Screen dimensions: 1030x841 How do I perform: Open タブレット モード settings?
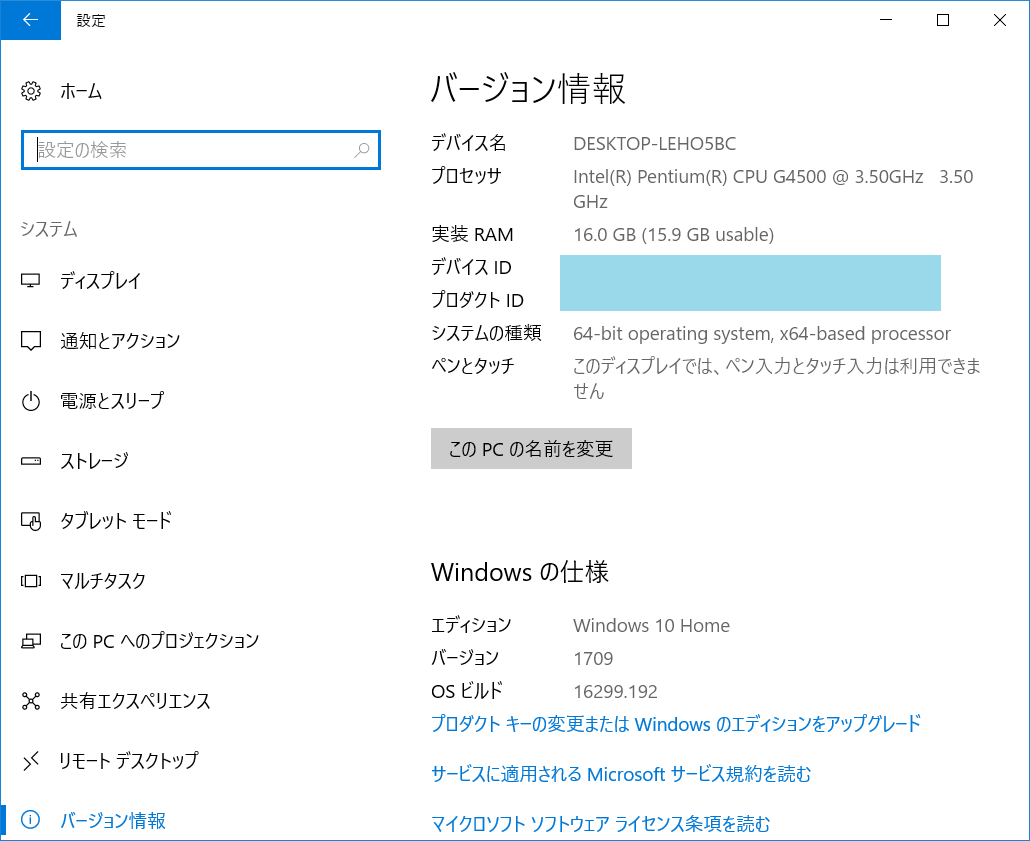click(x=116, y=521)
